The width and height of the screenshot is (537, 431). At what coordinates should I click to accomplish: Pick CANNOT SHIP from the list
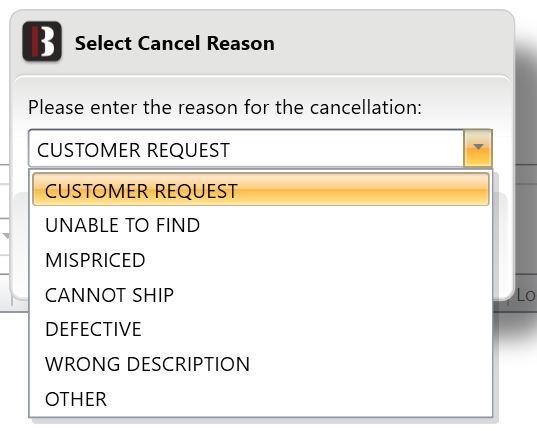(261, 295)
